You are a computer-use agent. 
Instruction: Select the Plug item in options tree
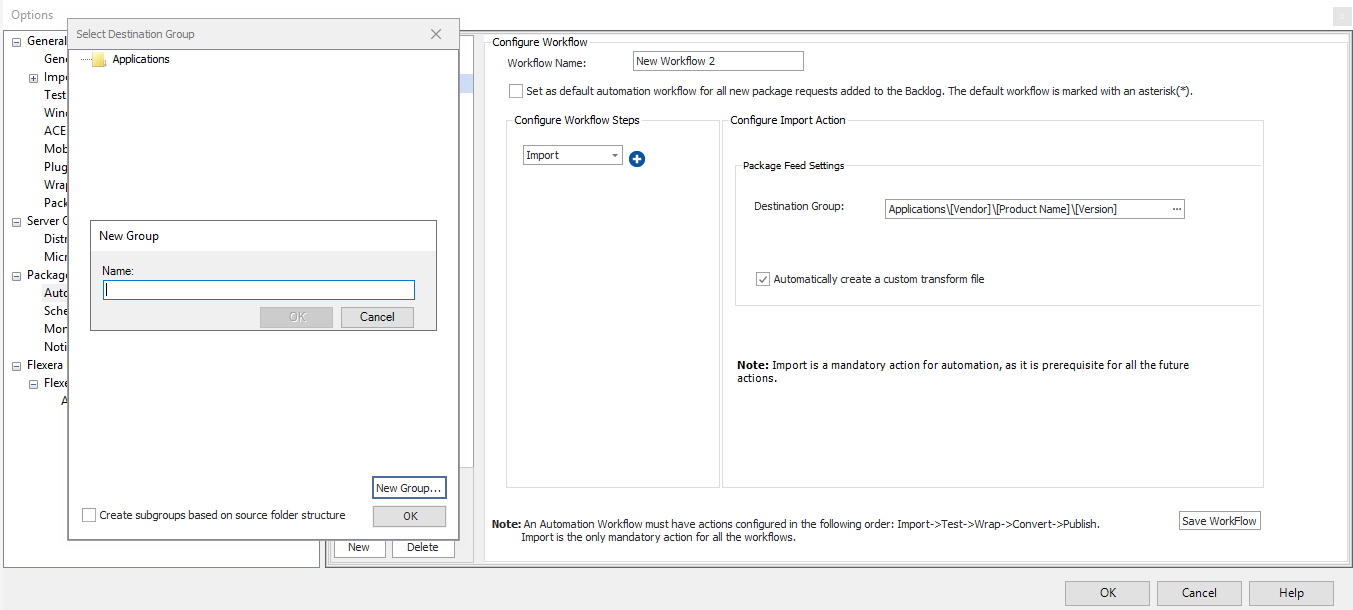pyautogui.click(x=55, y=168)
